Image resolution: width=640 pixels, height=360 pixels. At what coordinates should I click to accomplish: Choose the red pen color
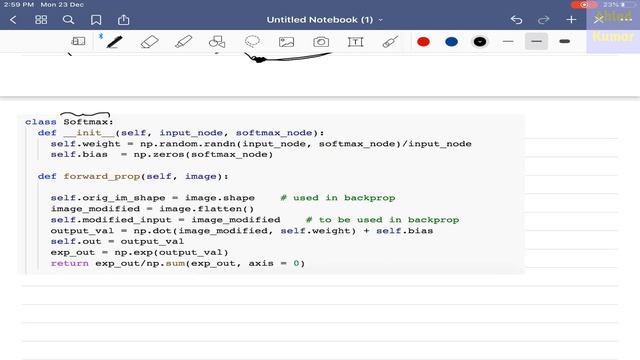[x=423, y=42]
